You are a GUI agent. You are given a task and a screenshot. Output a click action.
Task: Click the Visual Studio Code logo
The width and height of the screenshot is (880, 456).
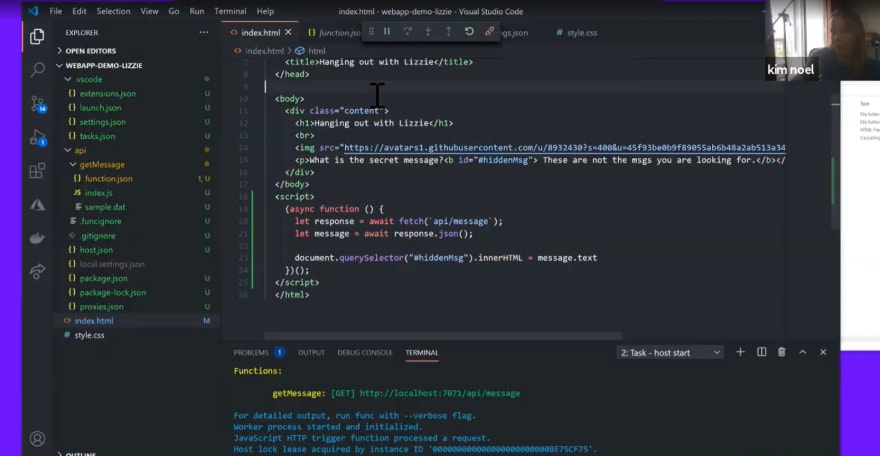point(33,11)
